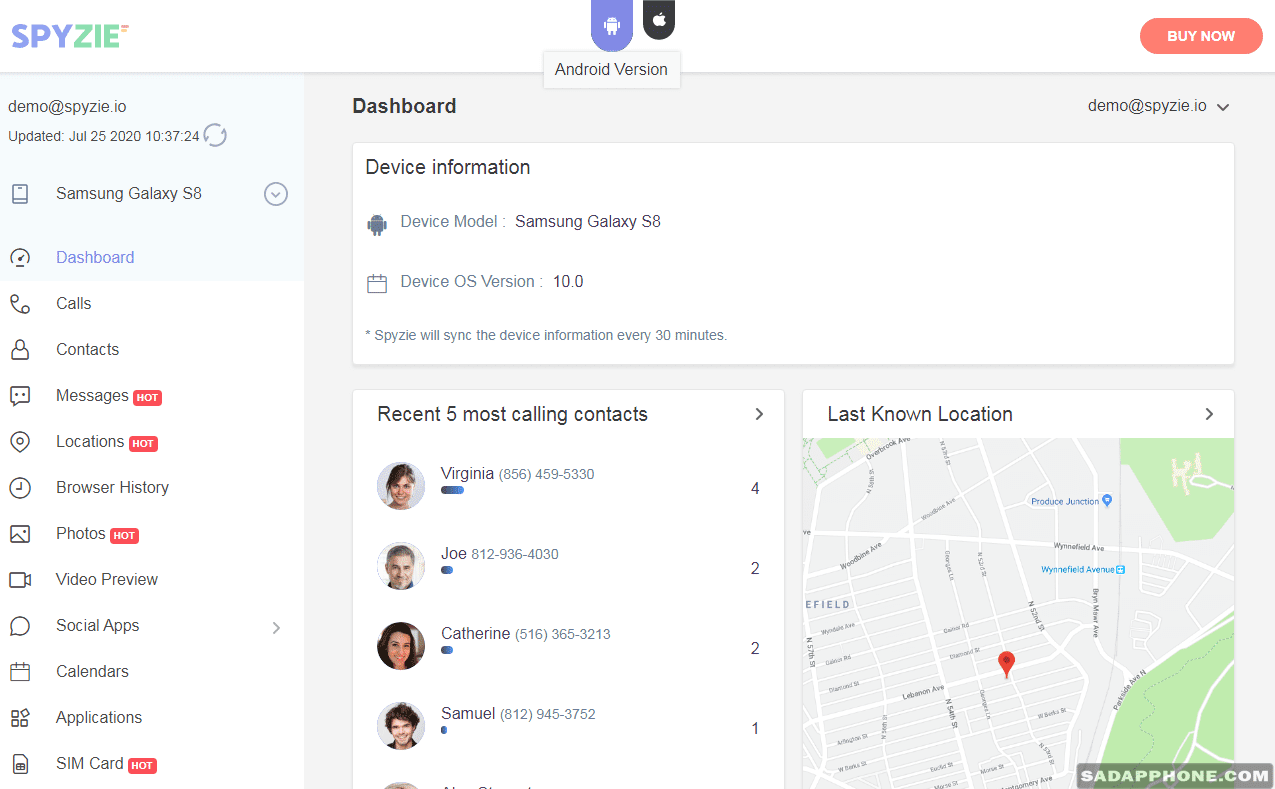Click the Browser History clock icon

click(x=20, y=488)
